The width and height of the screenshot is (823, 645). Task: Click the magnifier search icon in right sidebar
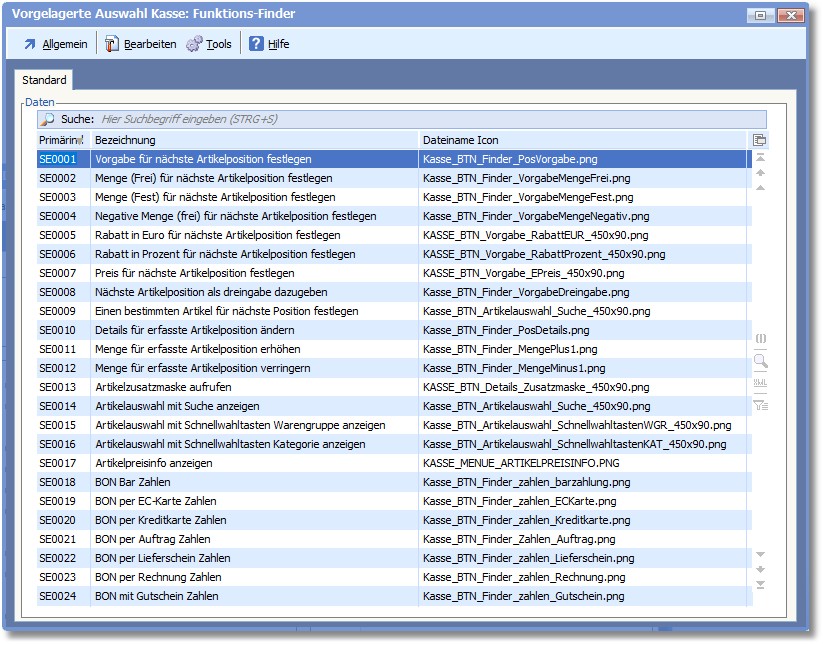click(760, 361)
